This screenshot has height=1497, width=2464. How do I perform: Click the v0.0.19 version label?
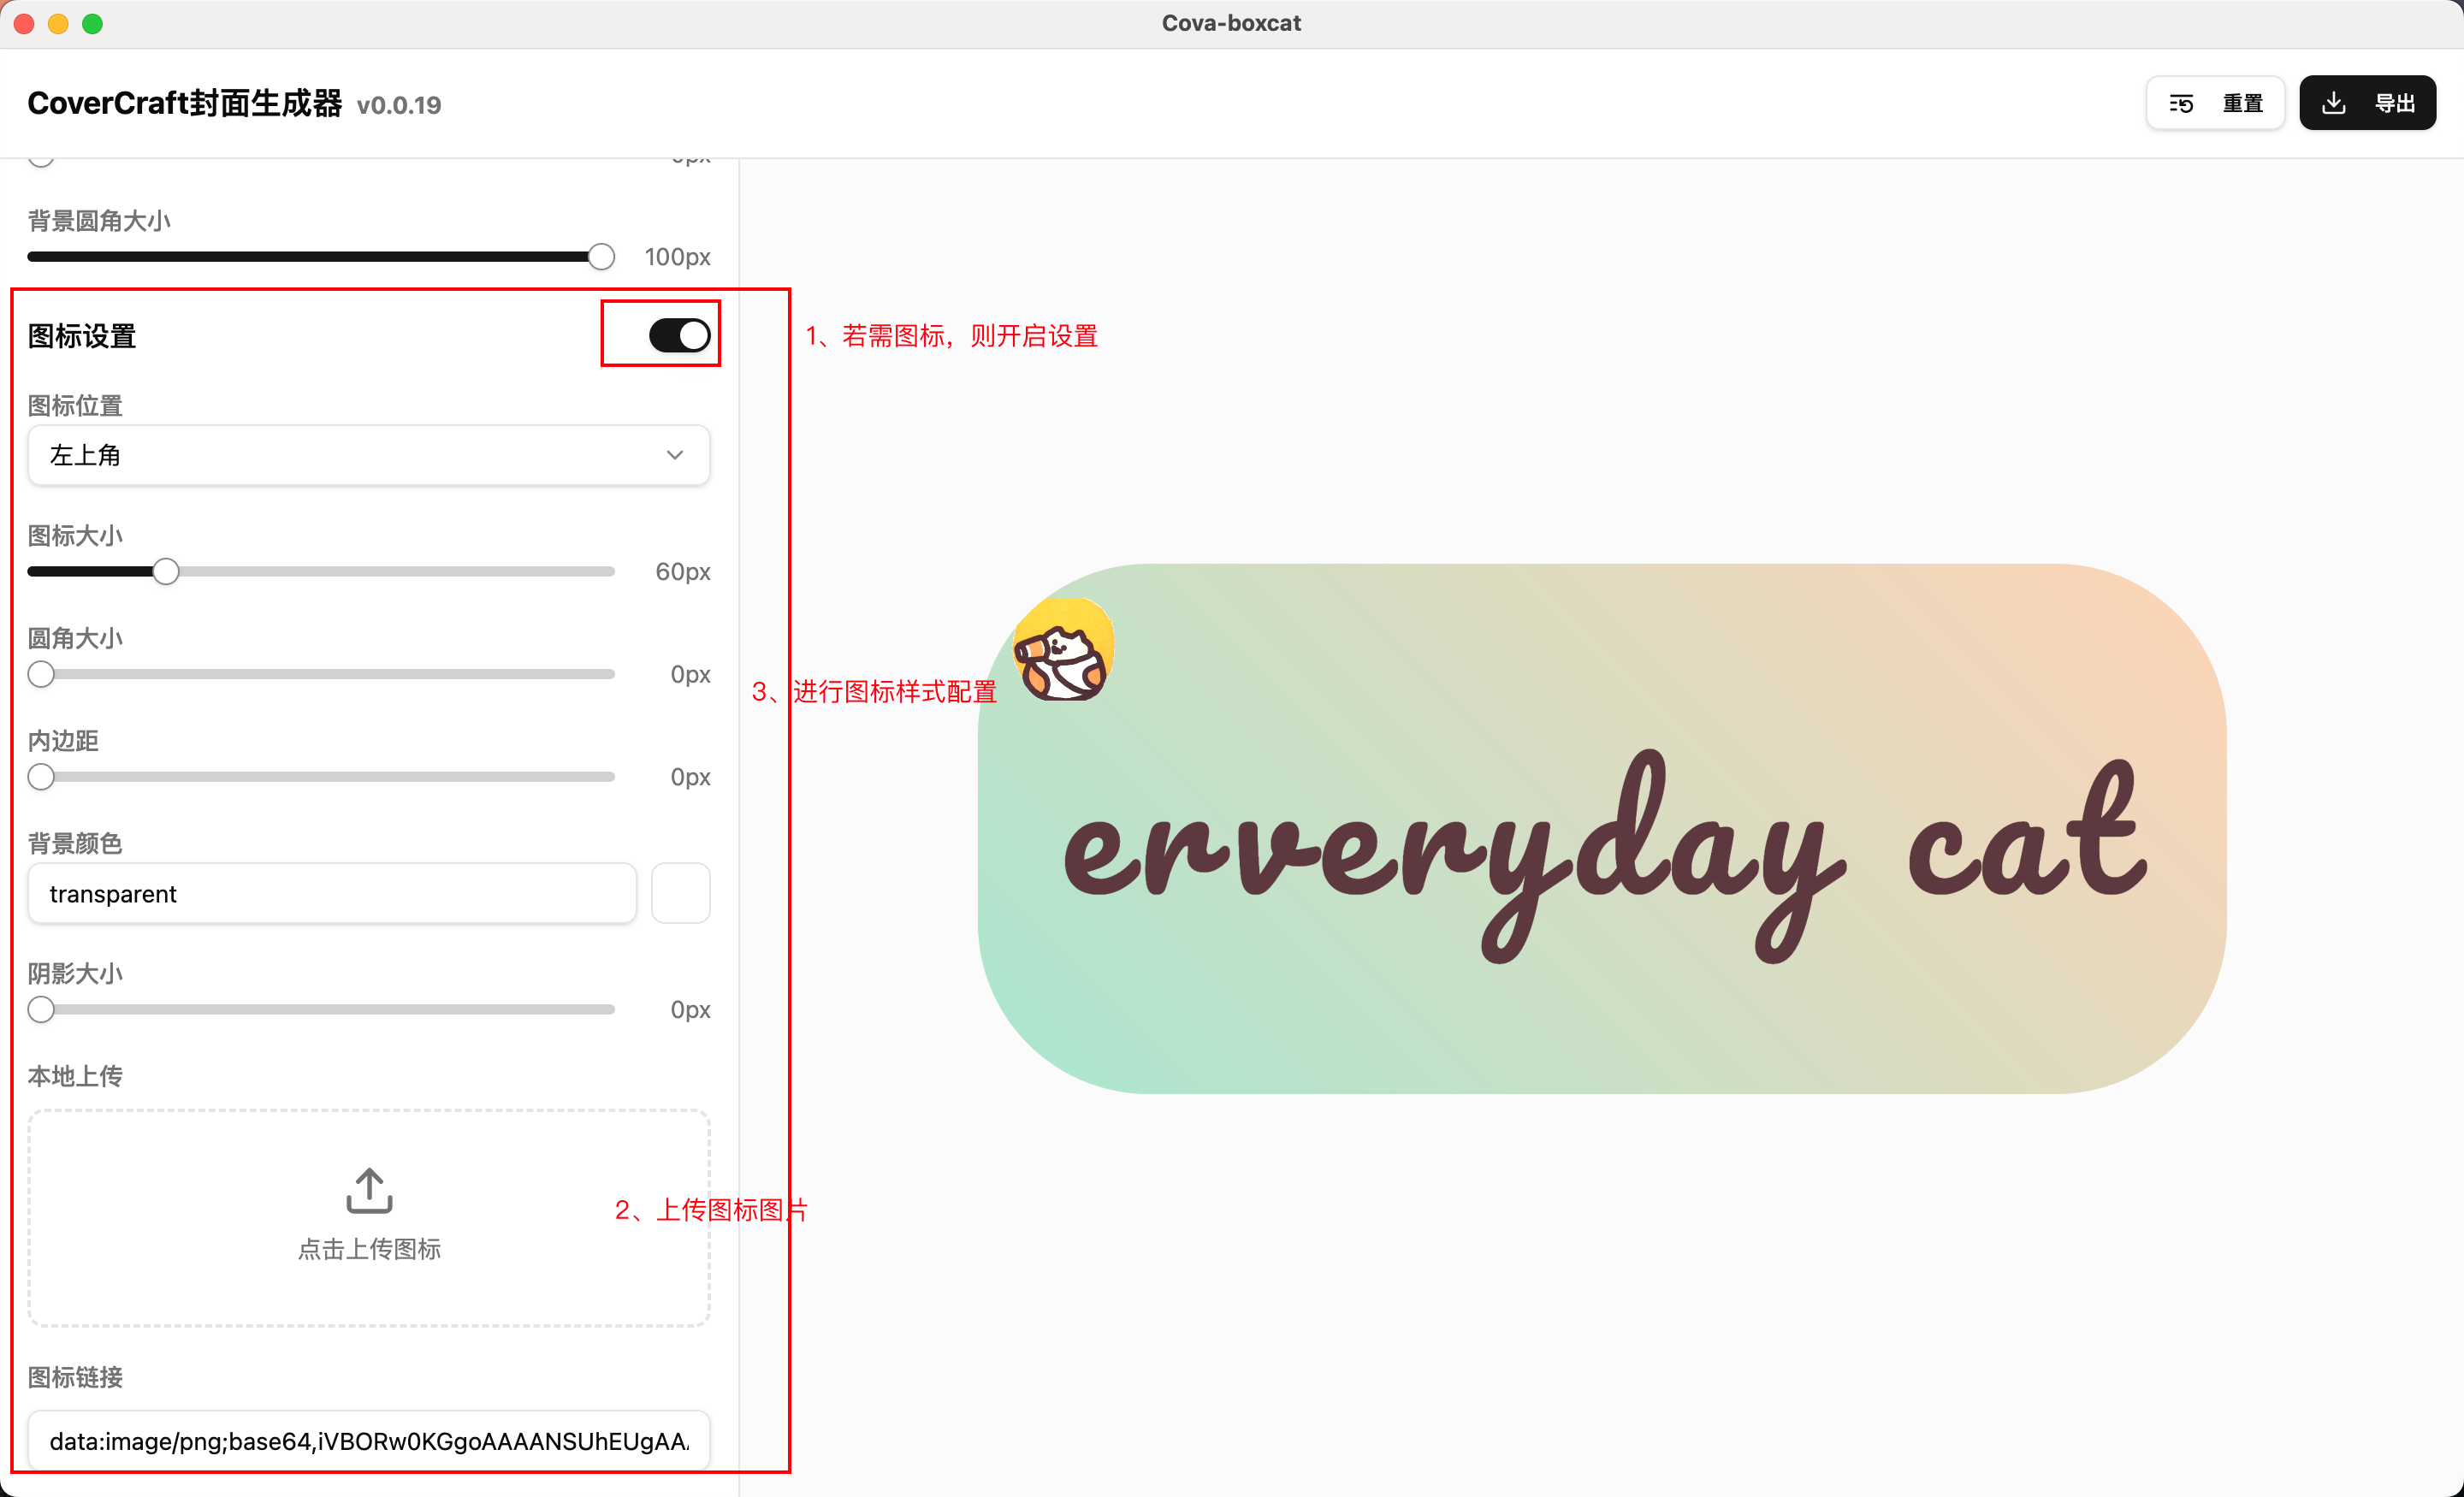pos(399,105)
